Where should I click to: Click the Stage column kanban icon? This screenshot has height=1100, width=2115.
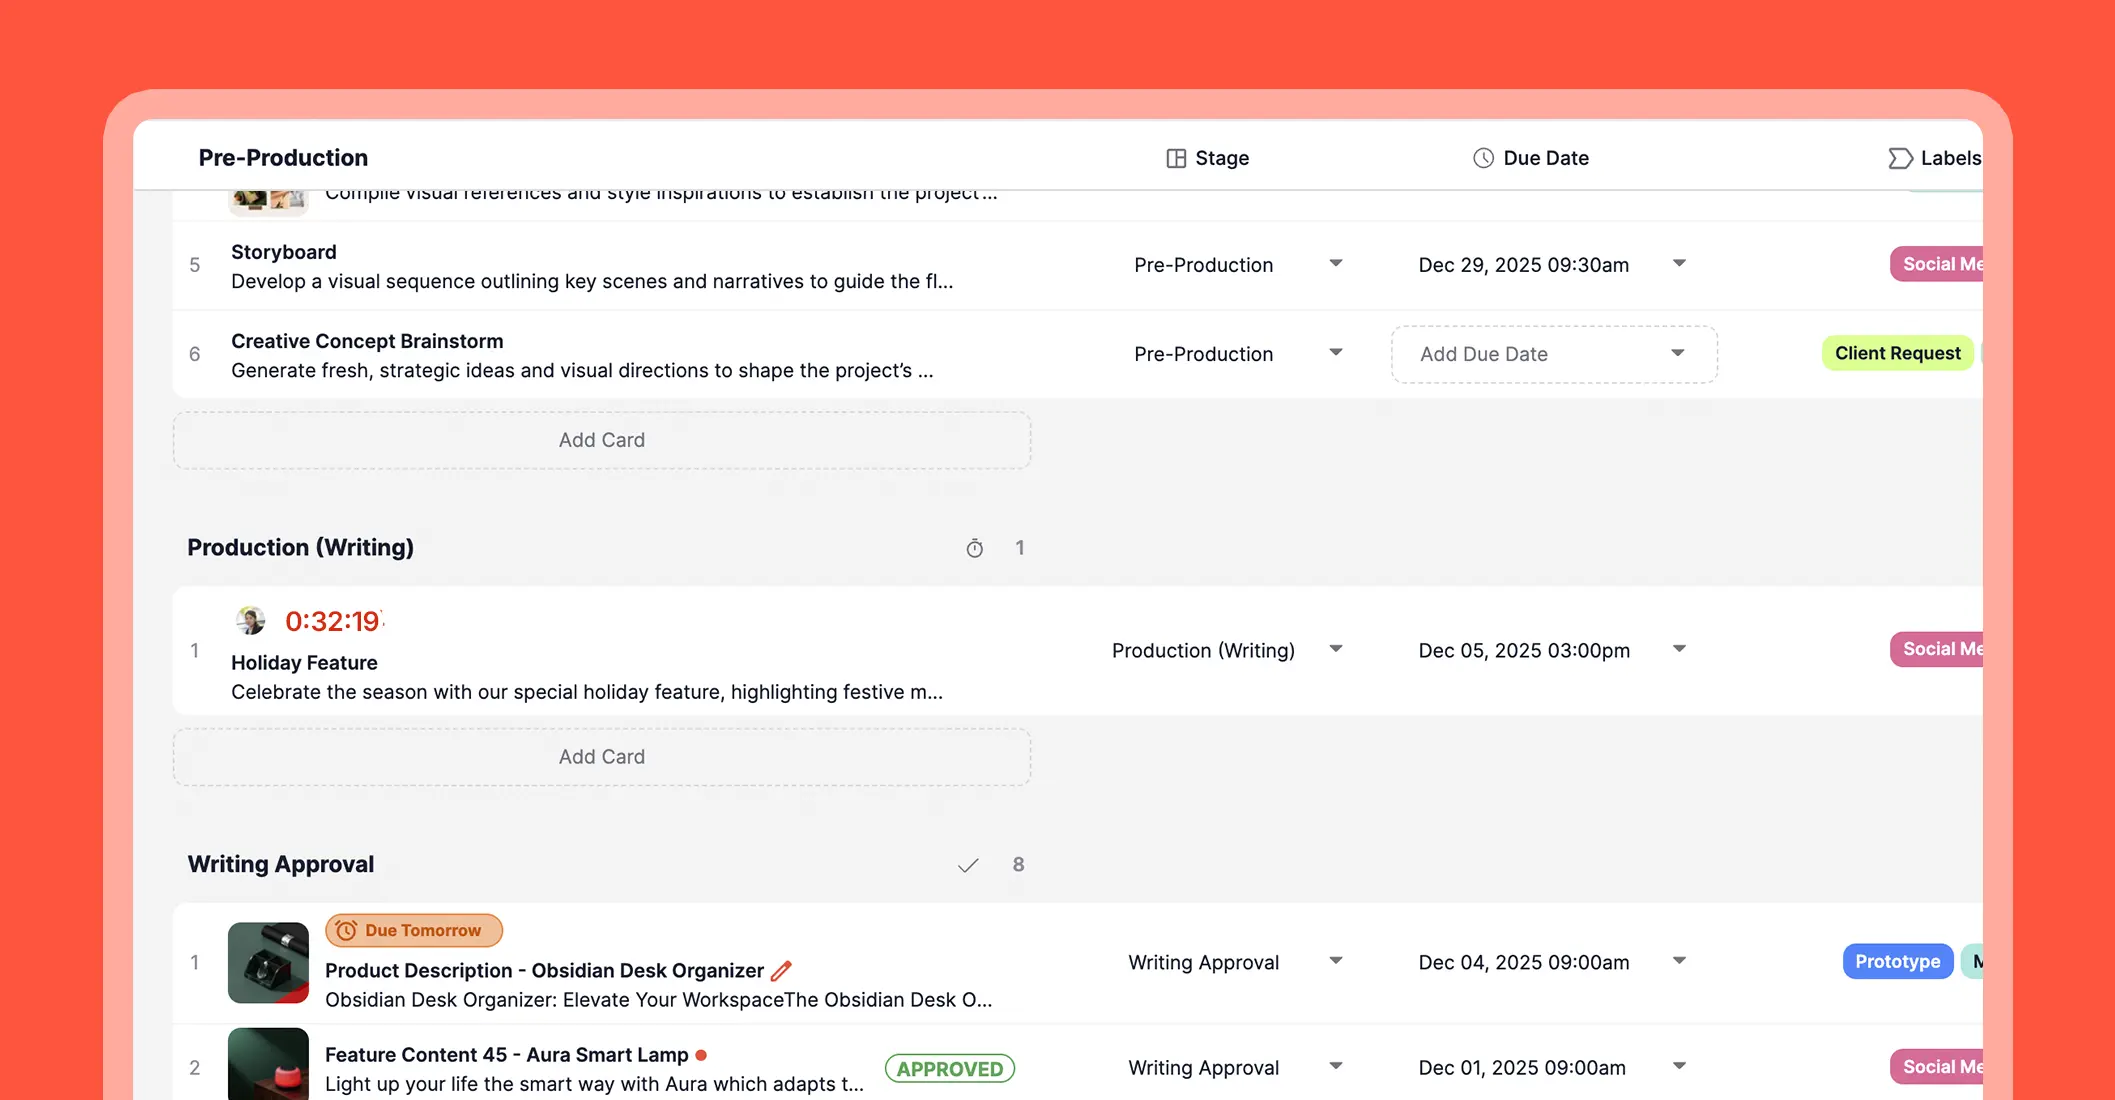(x=1177, y=157)
